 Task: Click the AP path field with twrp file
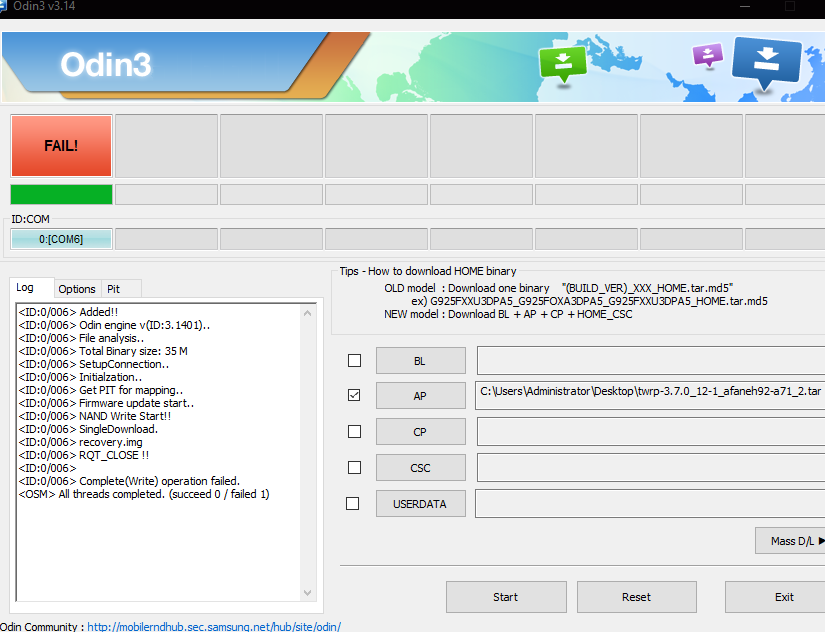[650, 396]
